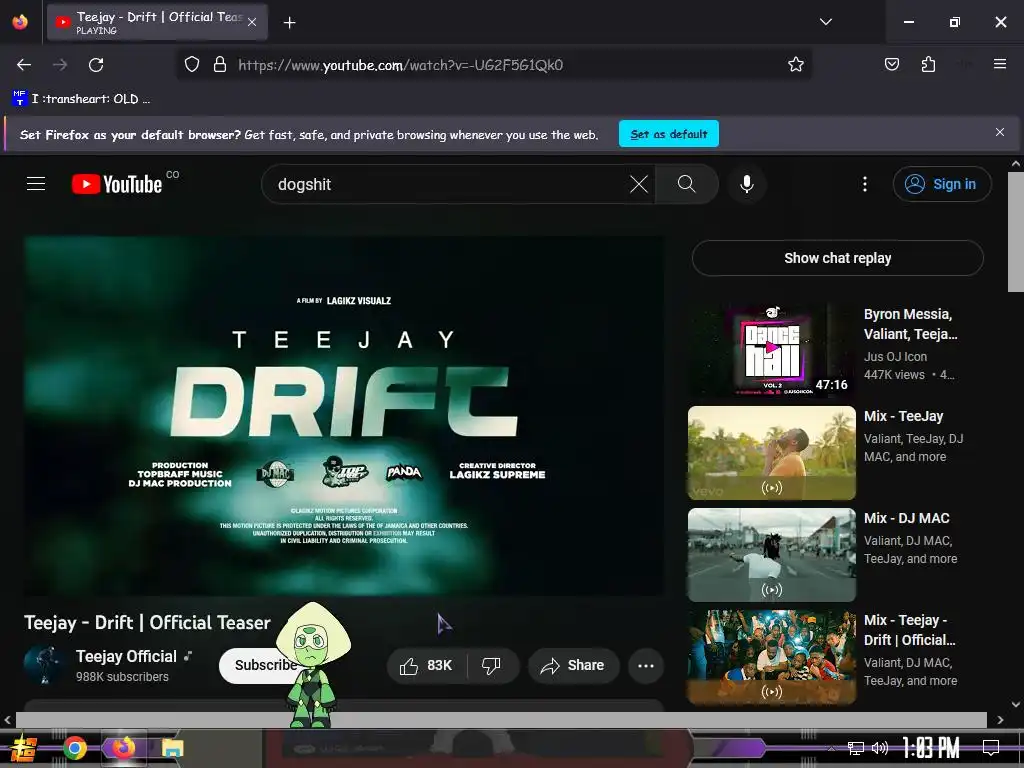Open the YouTube guide hamburger menu
Viewport: 1024px width, 768px height.
[36, 184]
